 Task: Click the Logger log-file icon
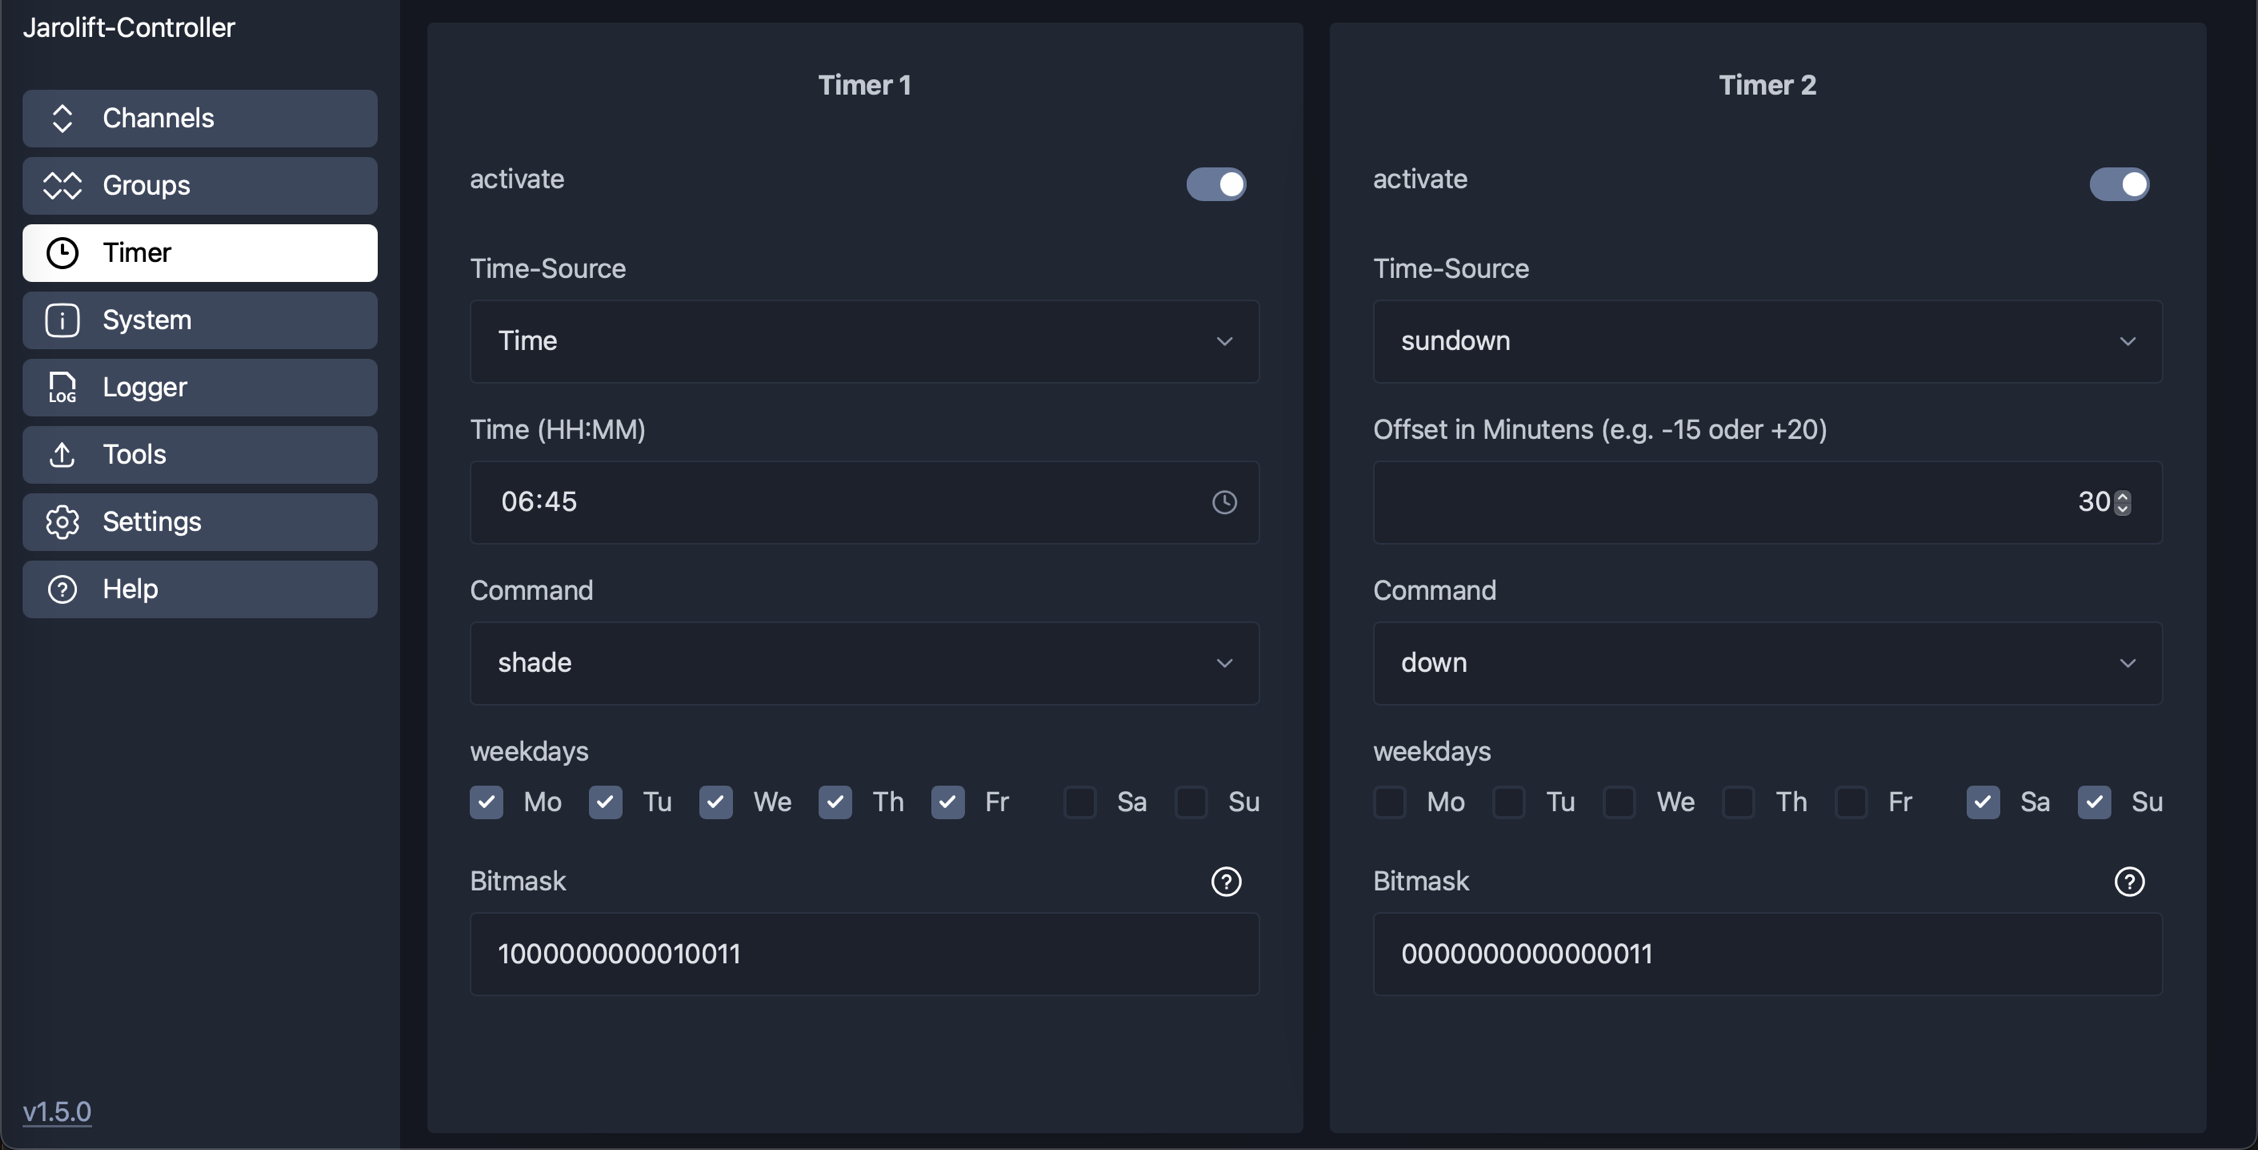coord(62,387)
